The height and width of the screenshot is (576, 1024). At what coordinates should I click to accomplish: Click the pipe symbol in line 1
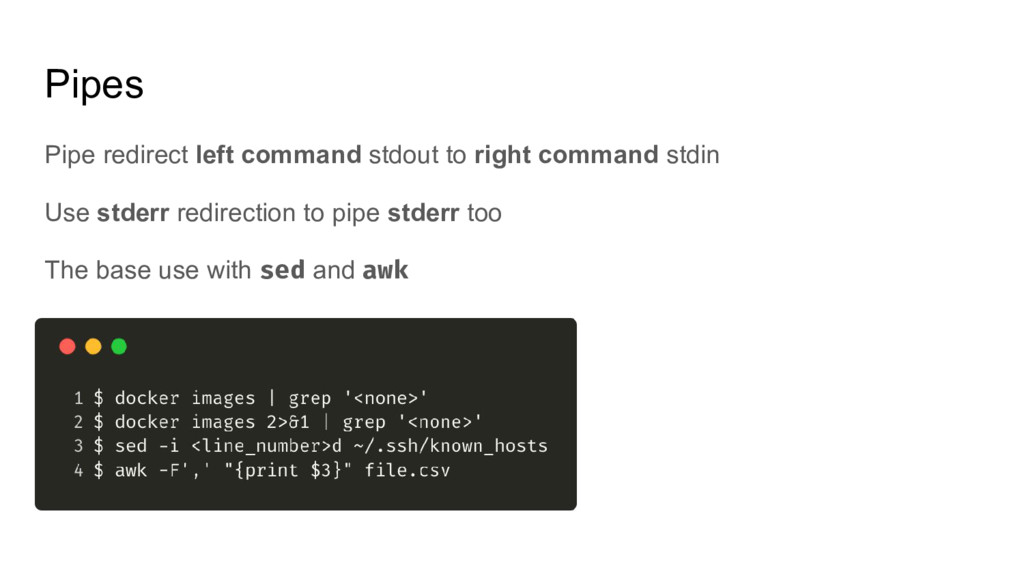(x=272, y=398)
